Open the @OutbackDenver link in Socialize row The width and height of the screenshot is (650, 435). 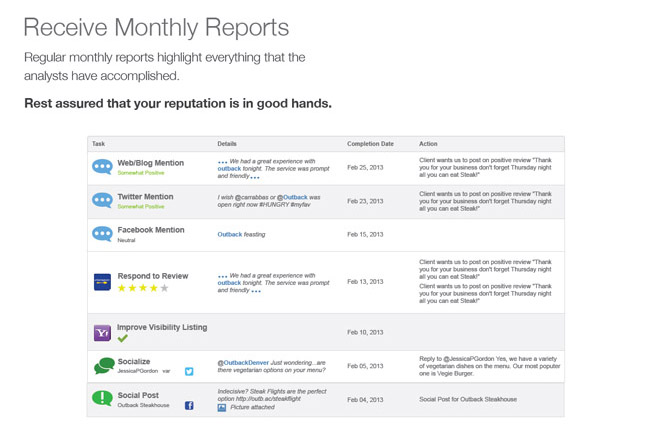click(243, 362)
